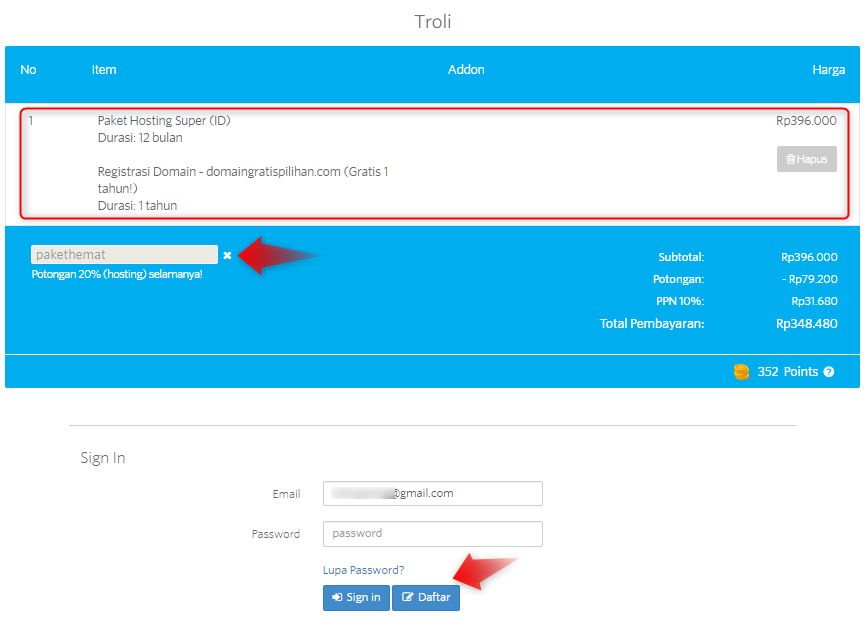Click the Item column header
The height and width of the screenshot is (620, 864).
104,70
